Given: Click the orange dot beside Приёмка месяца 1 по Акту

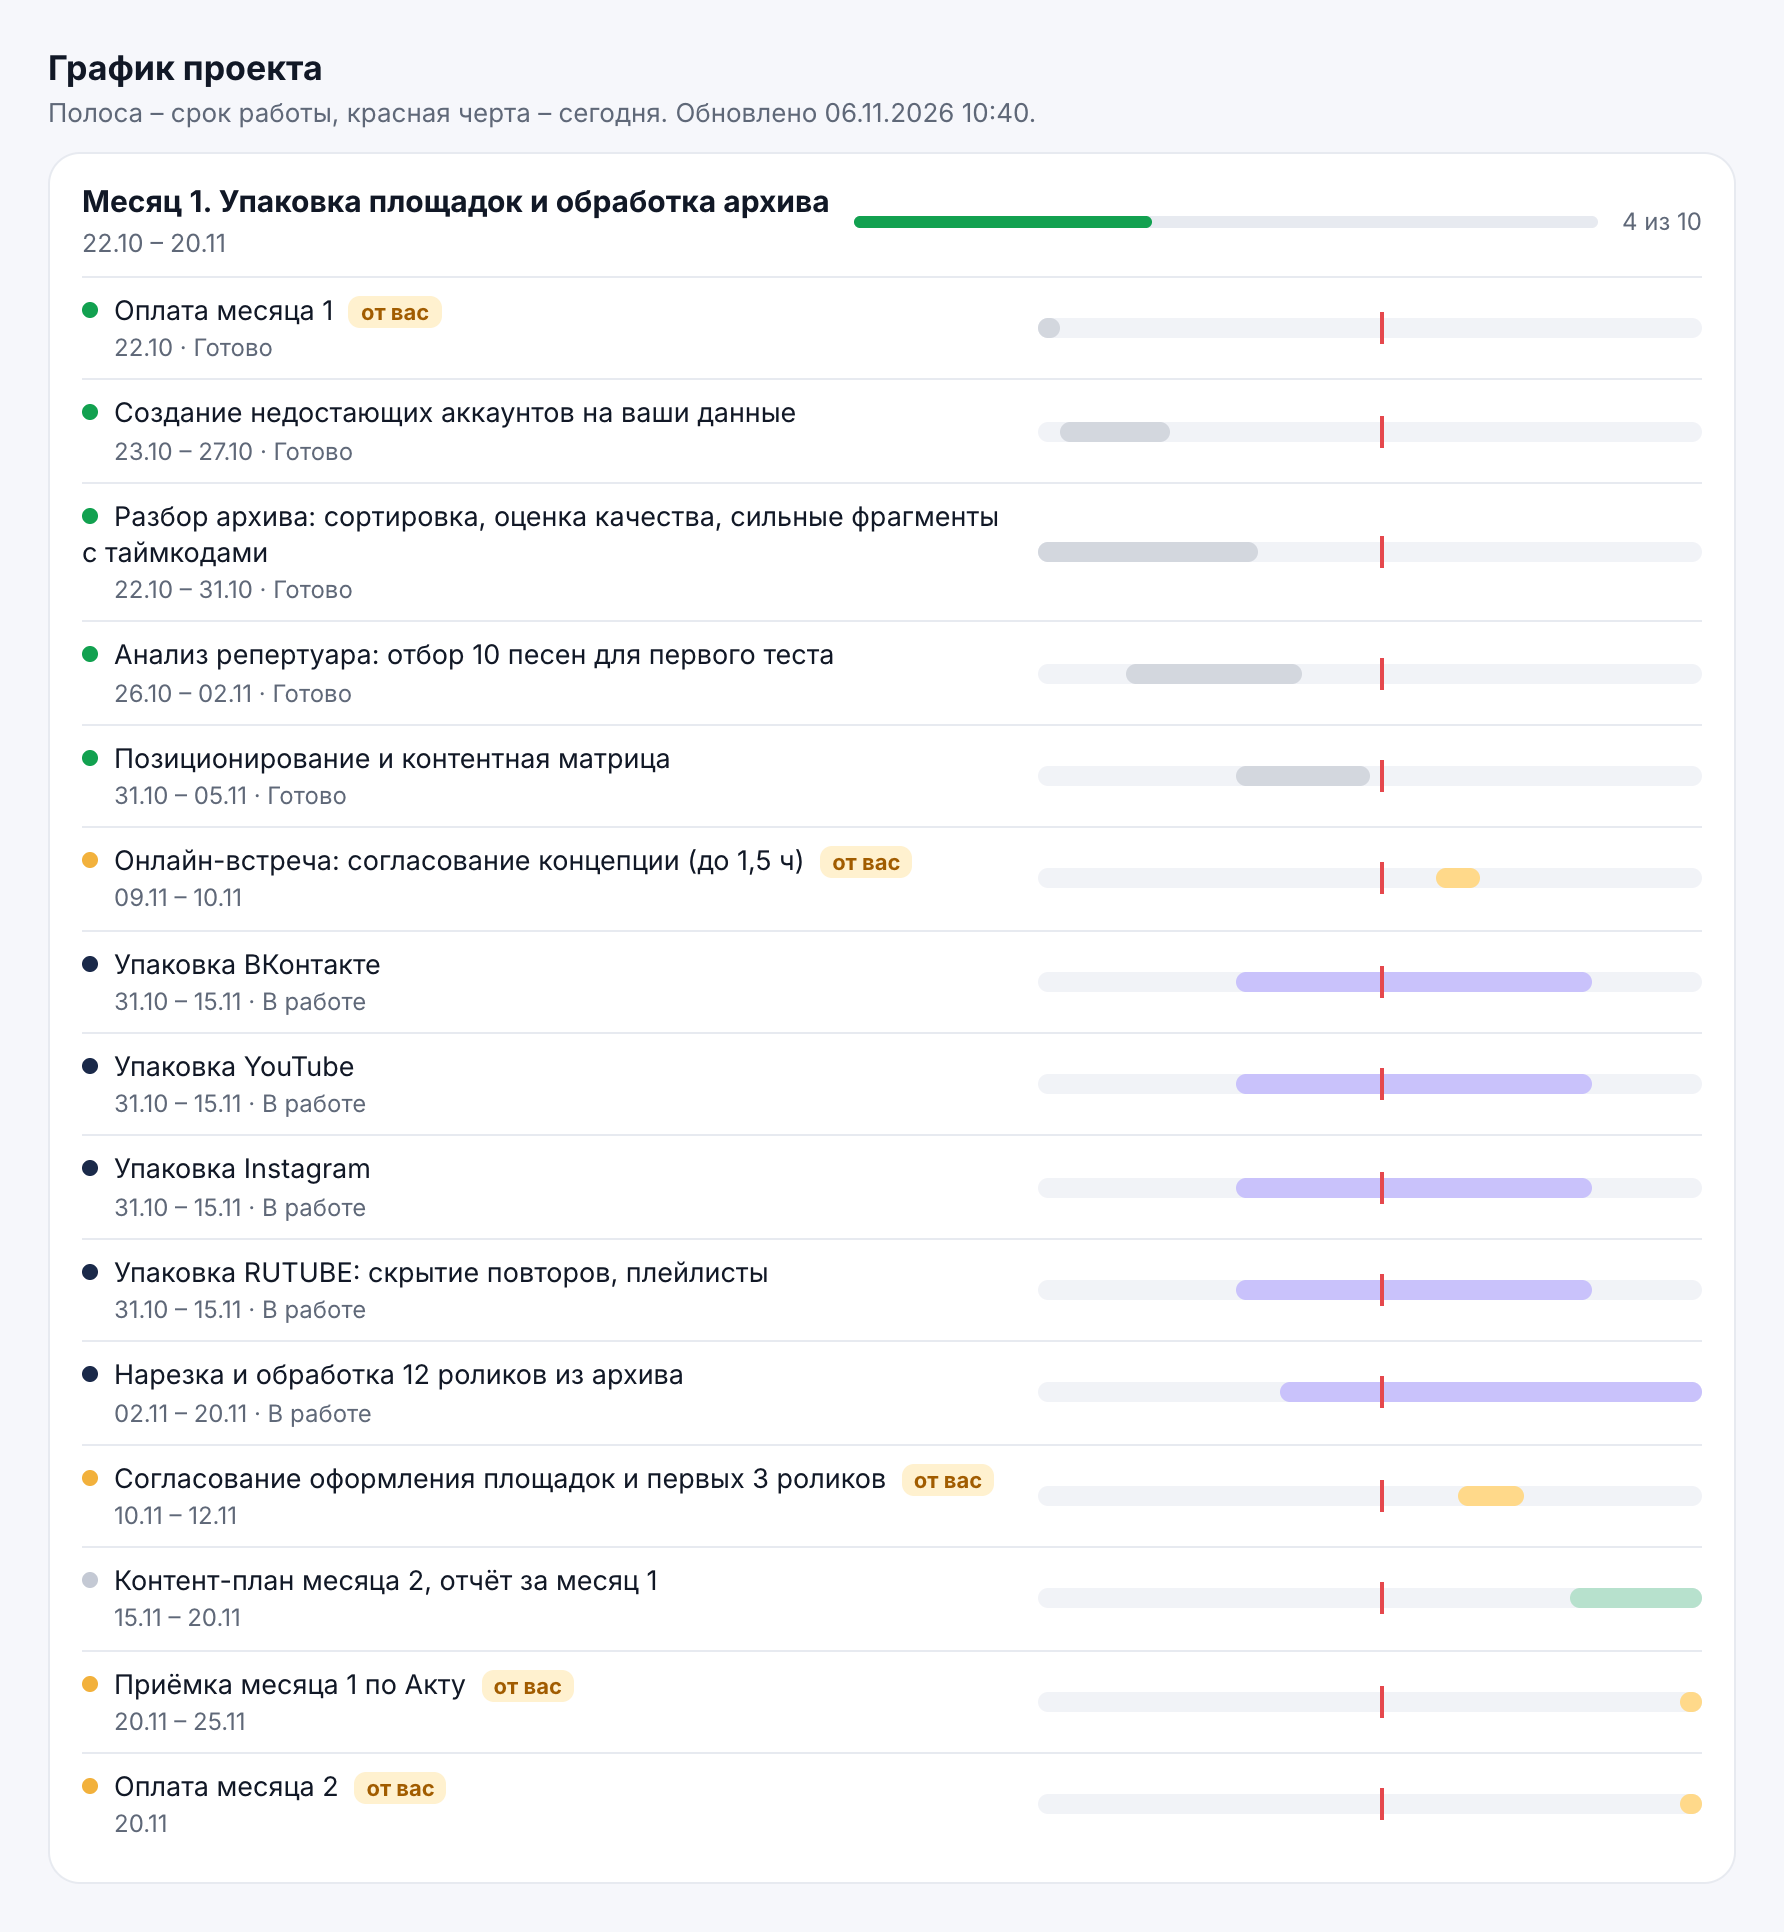Looking at the screenshot, I should (90, 1684).
